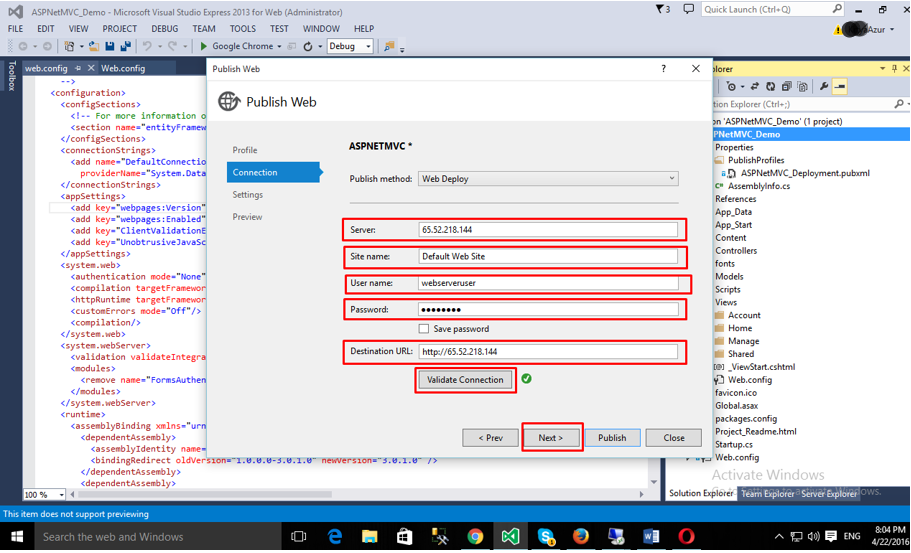This screenshot has width=911, height=553.
Task: Select ASPNetMVC_Deployment.pubxml in Solution Explorer
Action: coord(805,173)
